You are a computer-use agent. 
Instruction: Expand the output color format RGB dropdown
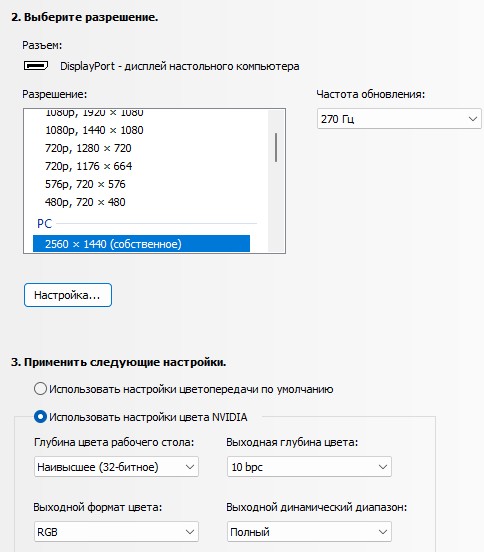coord(116,532)
